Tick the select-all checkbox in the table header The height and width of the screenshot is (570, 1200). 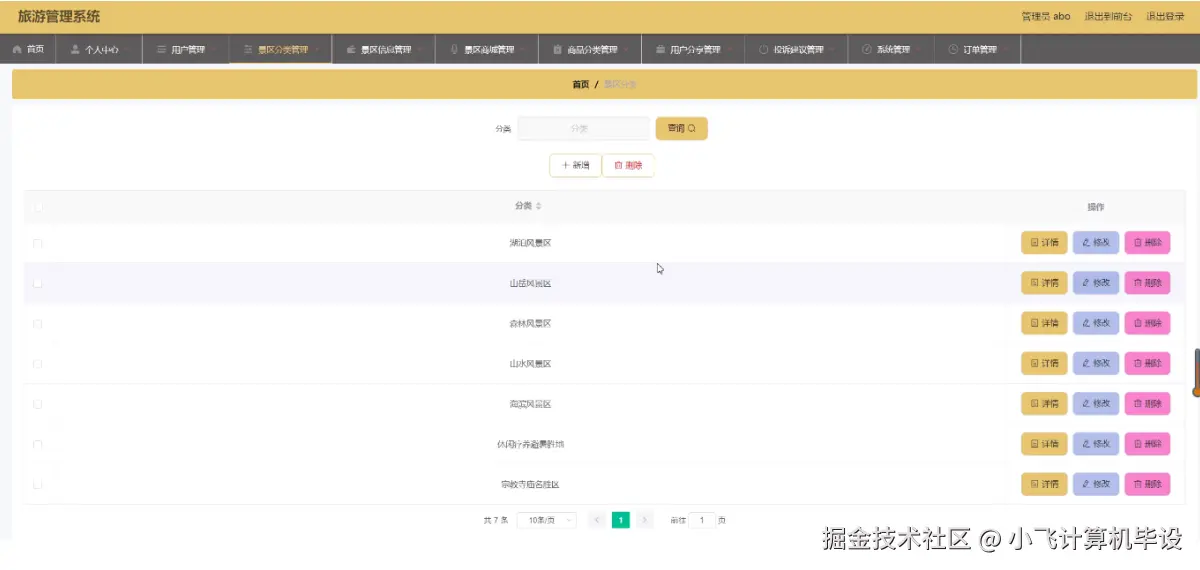point(38,207)
